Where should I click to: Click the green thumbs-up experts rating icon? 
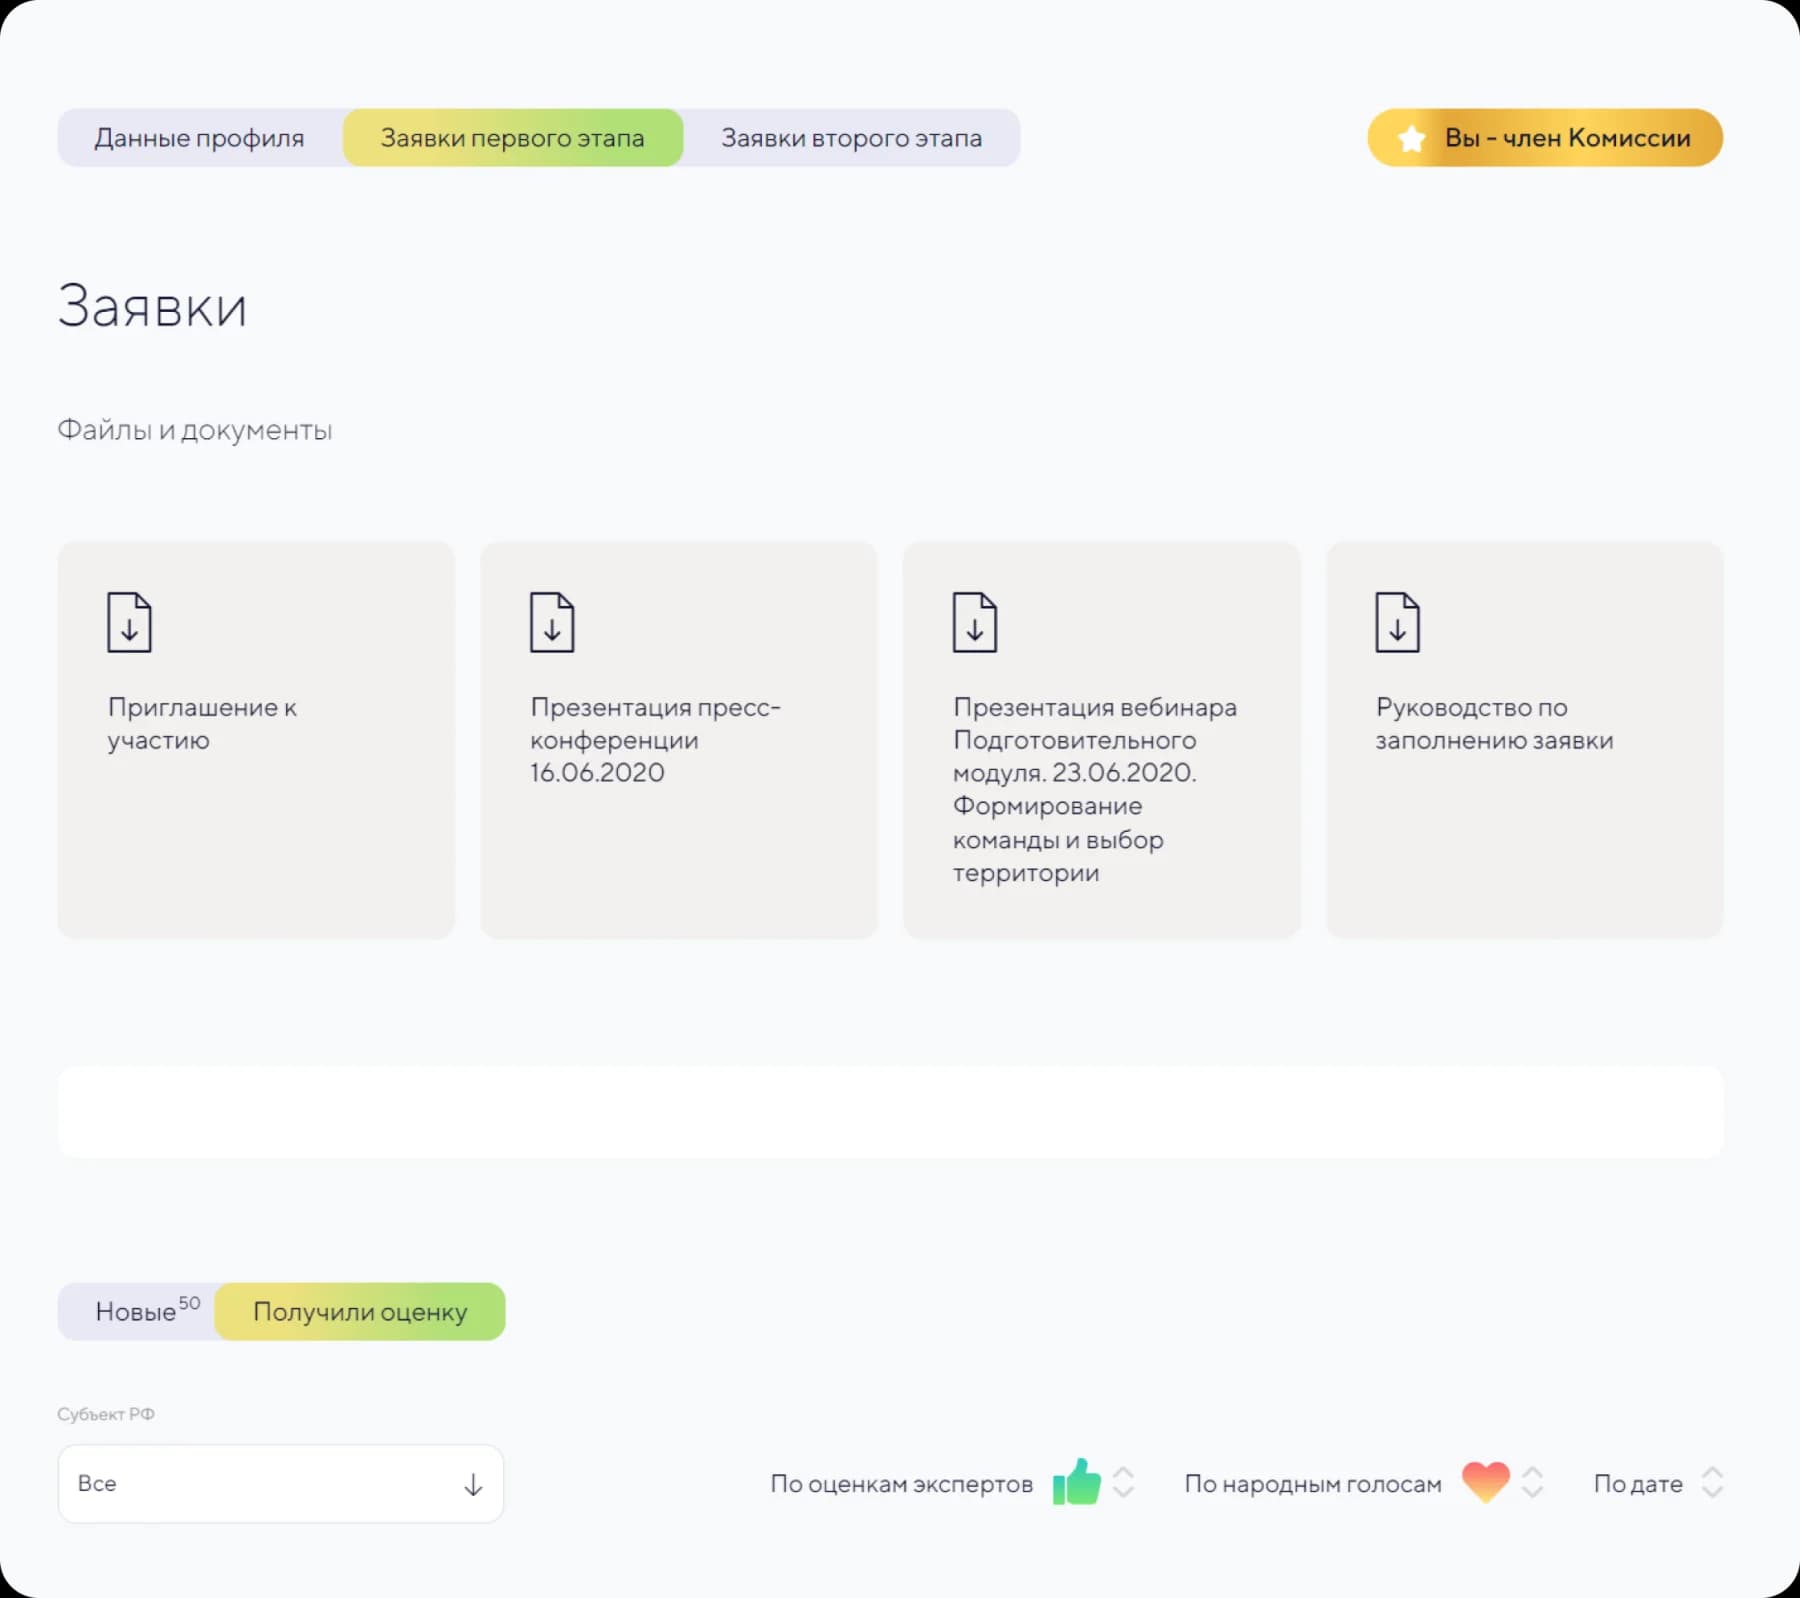pyautogui.click(x=1076, y=1482)
